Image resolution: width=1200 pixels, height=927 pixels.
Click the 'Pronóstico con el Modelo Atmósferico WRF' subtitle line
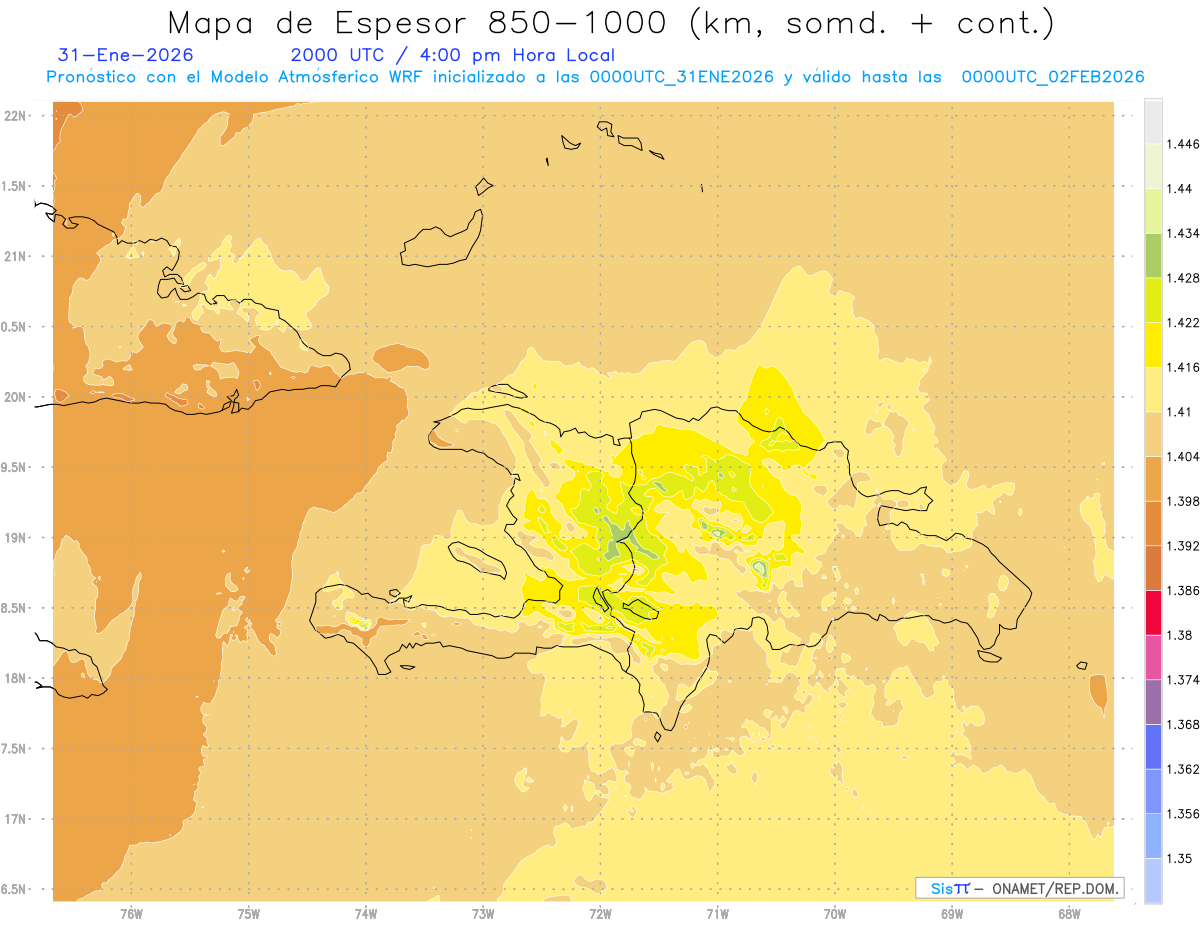[x=595, y=77]
